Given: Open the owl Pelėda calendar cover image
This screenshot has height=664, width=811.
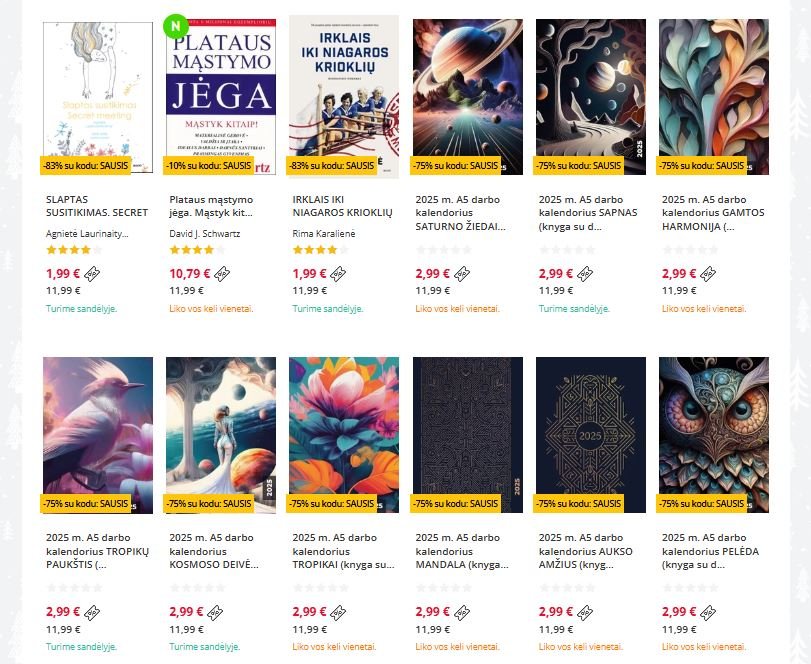Looking at the screenshot, I should pyautogui.click(x=714, y=435).
